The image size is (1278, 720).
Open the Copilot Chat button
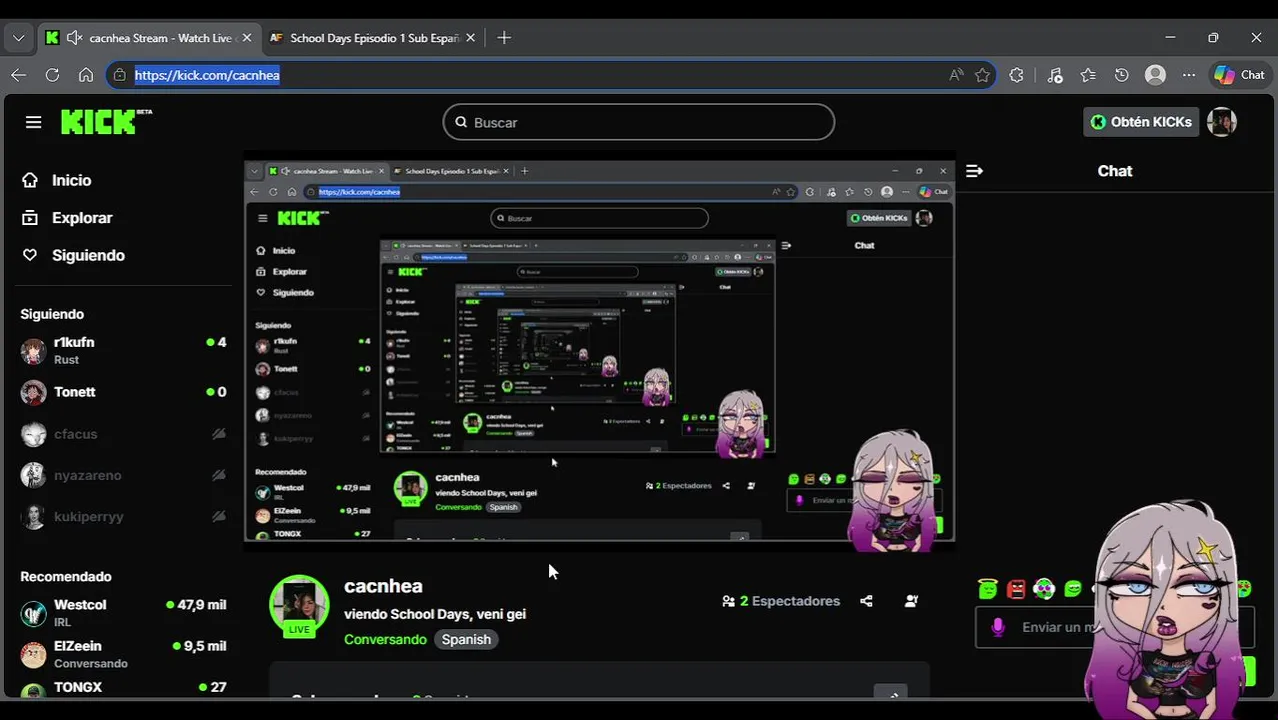(x=1240, y=75)
